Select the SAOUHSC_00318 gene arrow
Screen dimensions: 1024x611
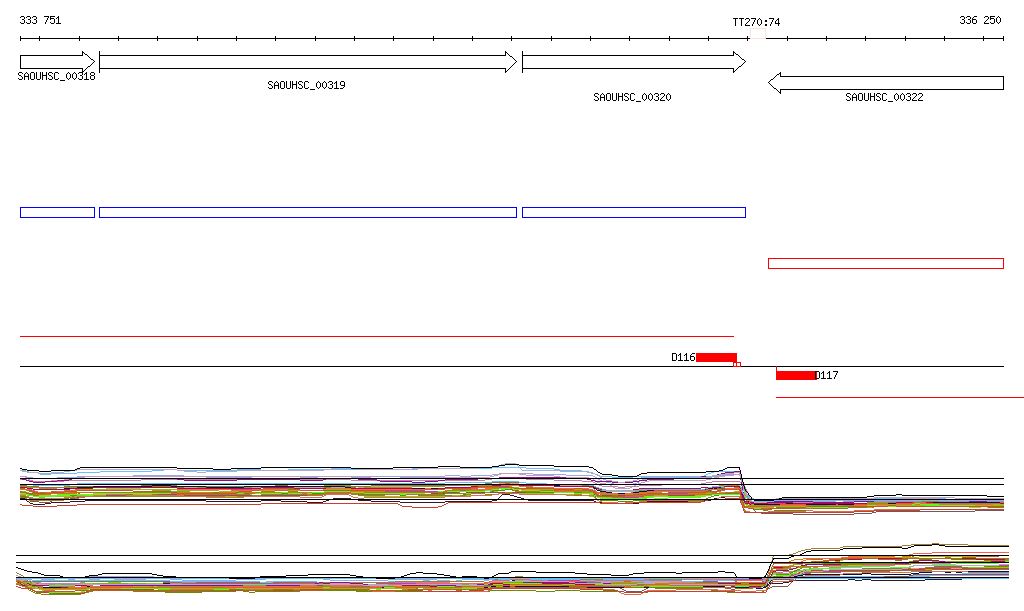click(x=57, y=62)
